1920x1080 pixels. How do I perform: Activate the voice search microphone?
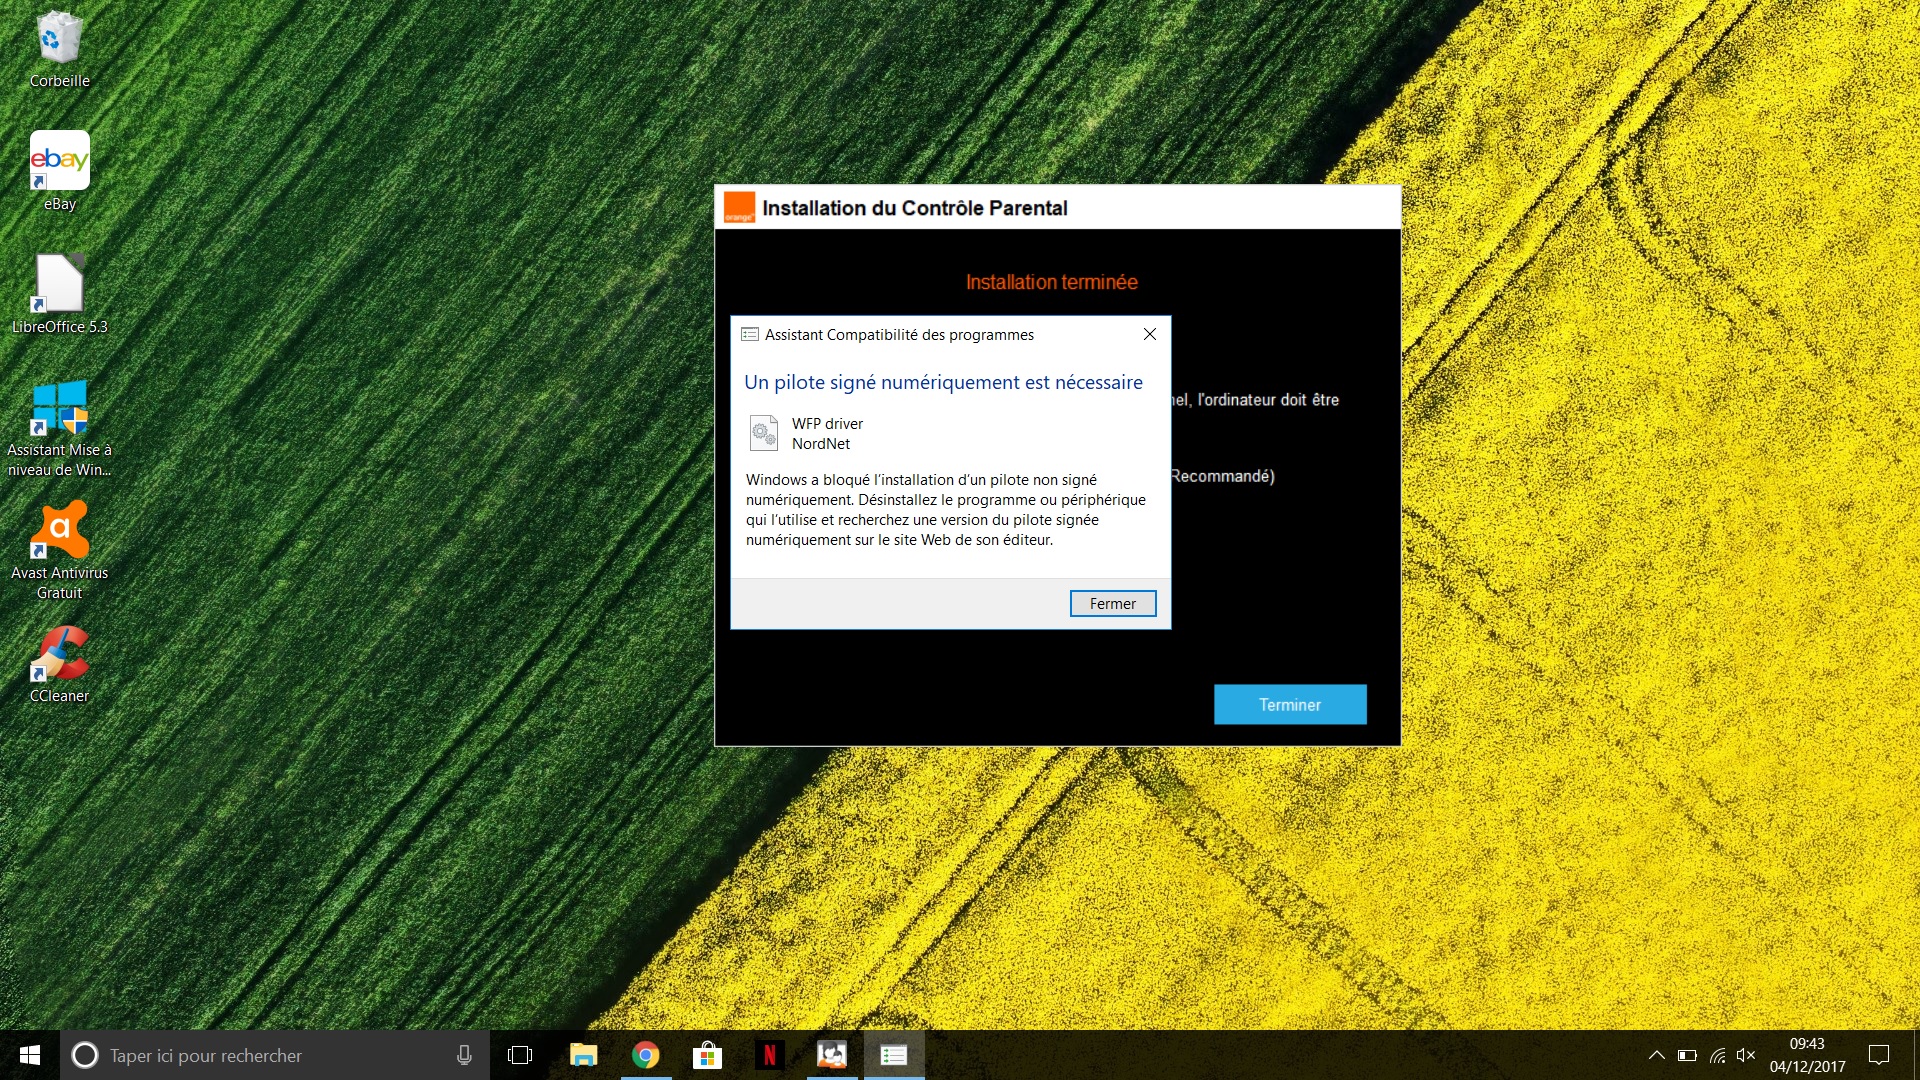click(463, 1055)
